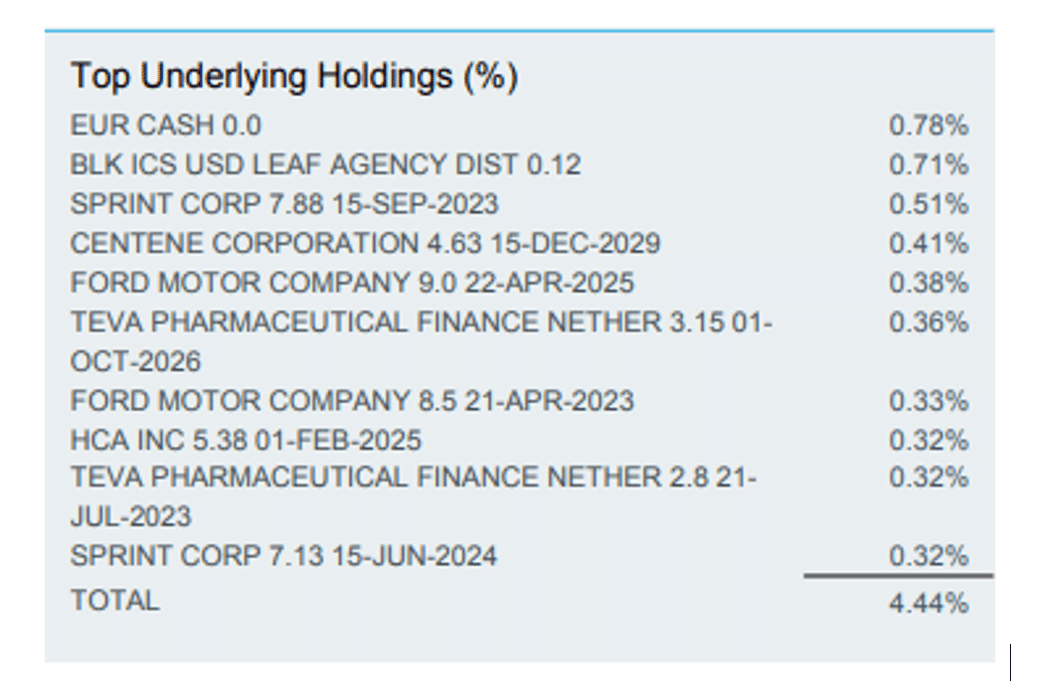Select TEVA PHARMACEUTICAL 2.8 holding name
Screen dimensions: 1040x697
pyautogui.click(x=413, y=479)
